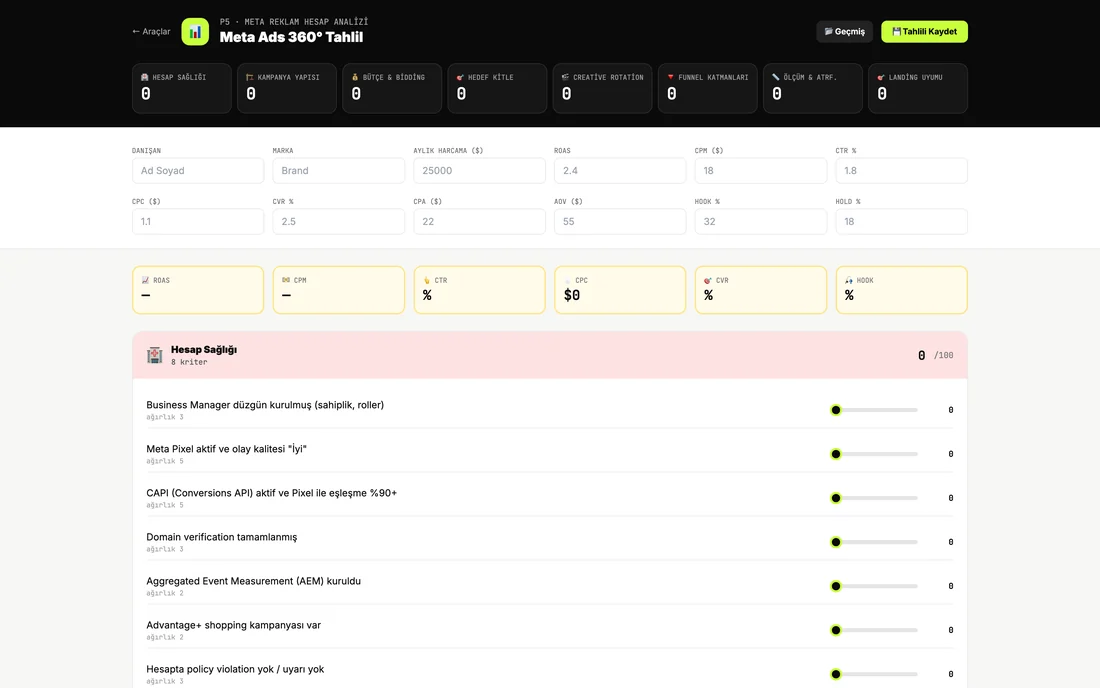This screenshot has height=688, width=1100.
Task: Focus the Danışan name input field
Action: coord(198,170)
